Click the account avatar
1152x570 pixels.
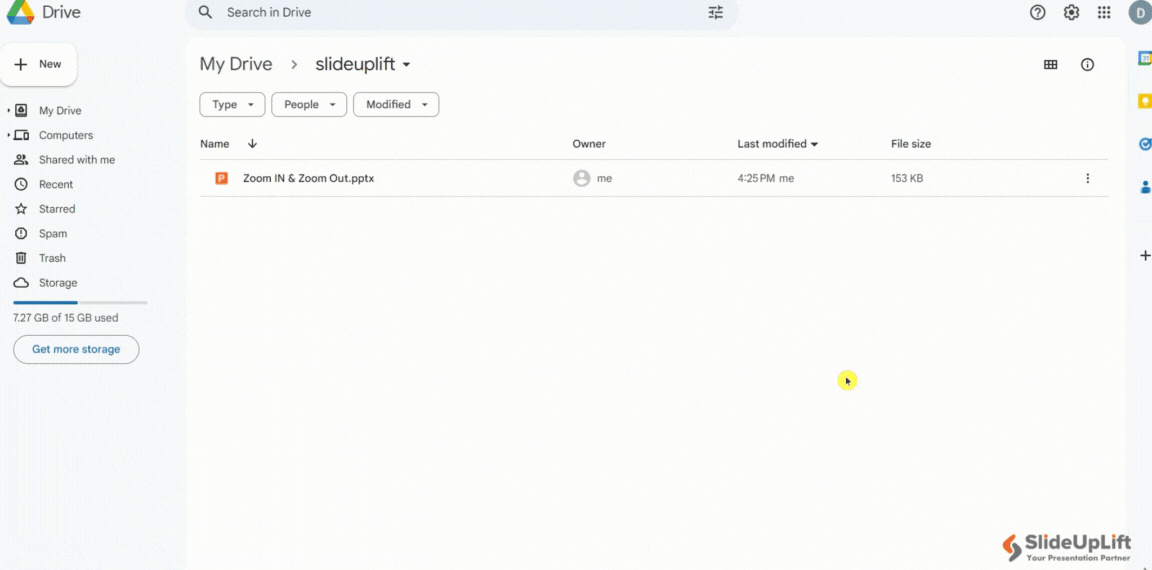pos(1141,12)
